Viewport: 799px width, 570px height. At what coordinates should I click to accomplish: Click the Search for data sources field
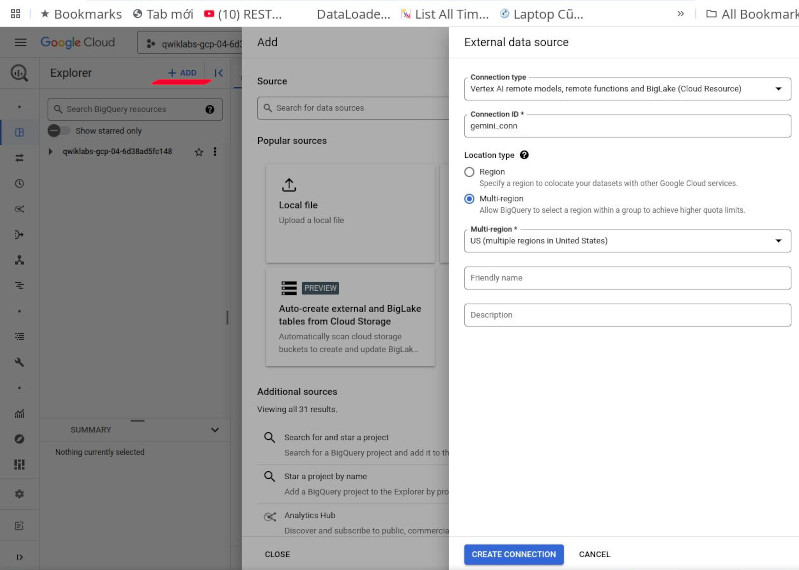pos(353,108)
